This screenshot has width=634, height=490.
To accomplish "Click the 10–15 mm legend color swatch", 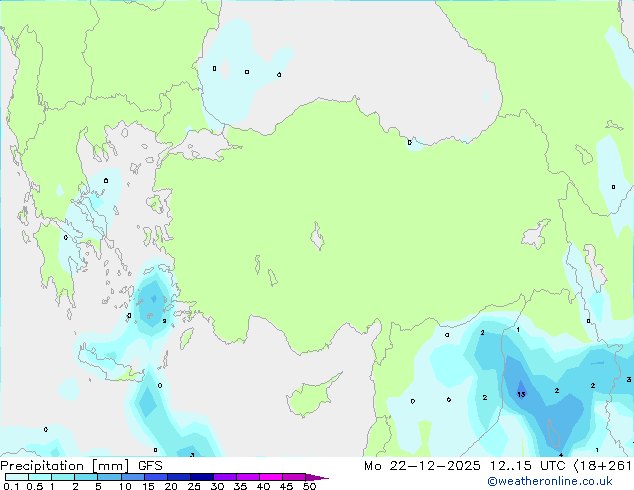I will click(x=132, y=477).
